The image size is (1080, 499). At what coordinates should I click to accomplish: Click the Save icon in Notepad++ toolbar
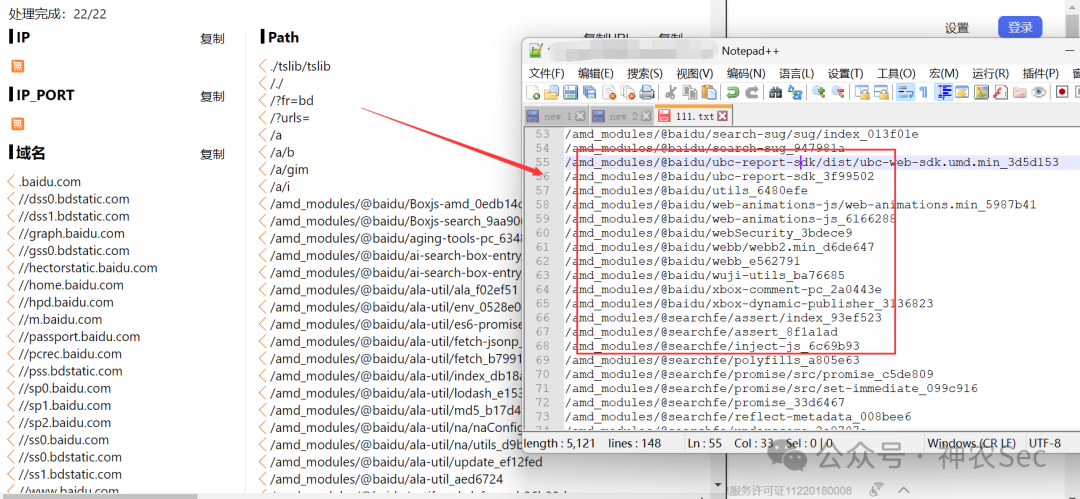click(570, 92)
